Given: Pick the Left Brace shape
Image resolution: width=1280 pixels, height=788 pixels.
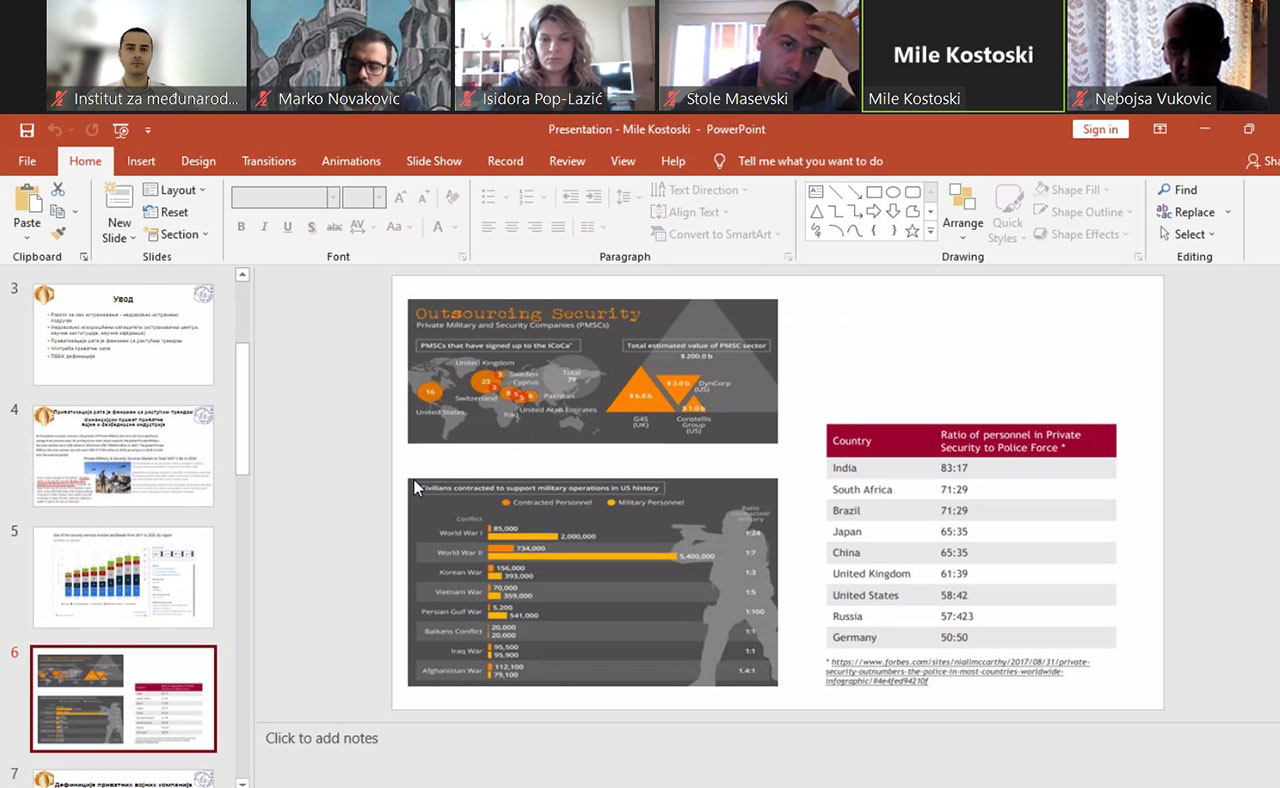Looking at the screenshot, I should click(874, 231).
